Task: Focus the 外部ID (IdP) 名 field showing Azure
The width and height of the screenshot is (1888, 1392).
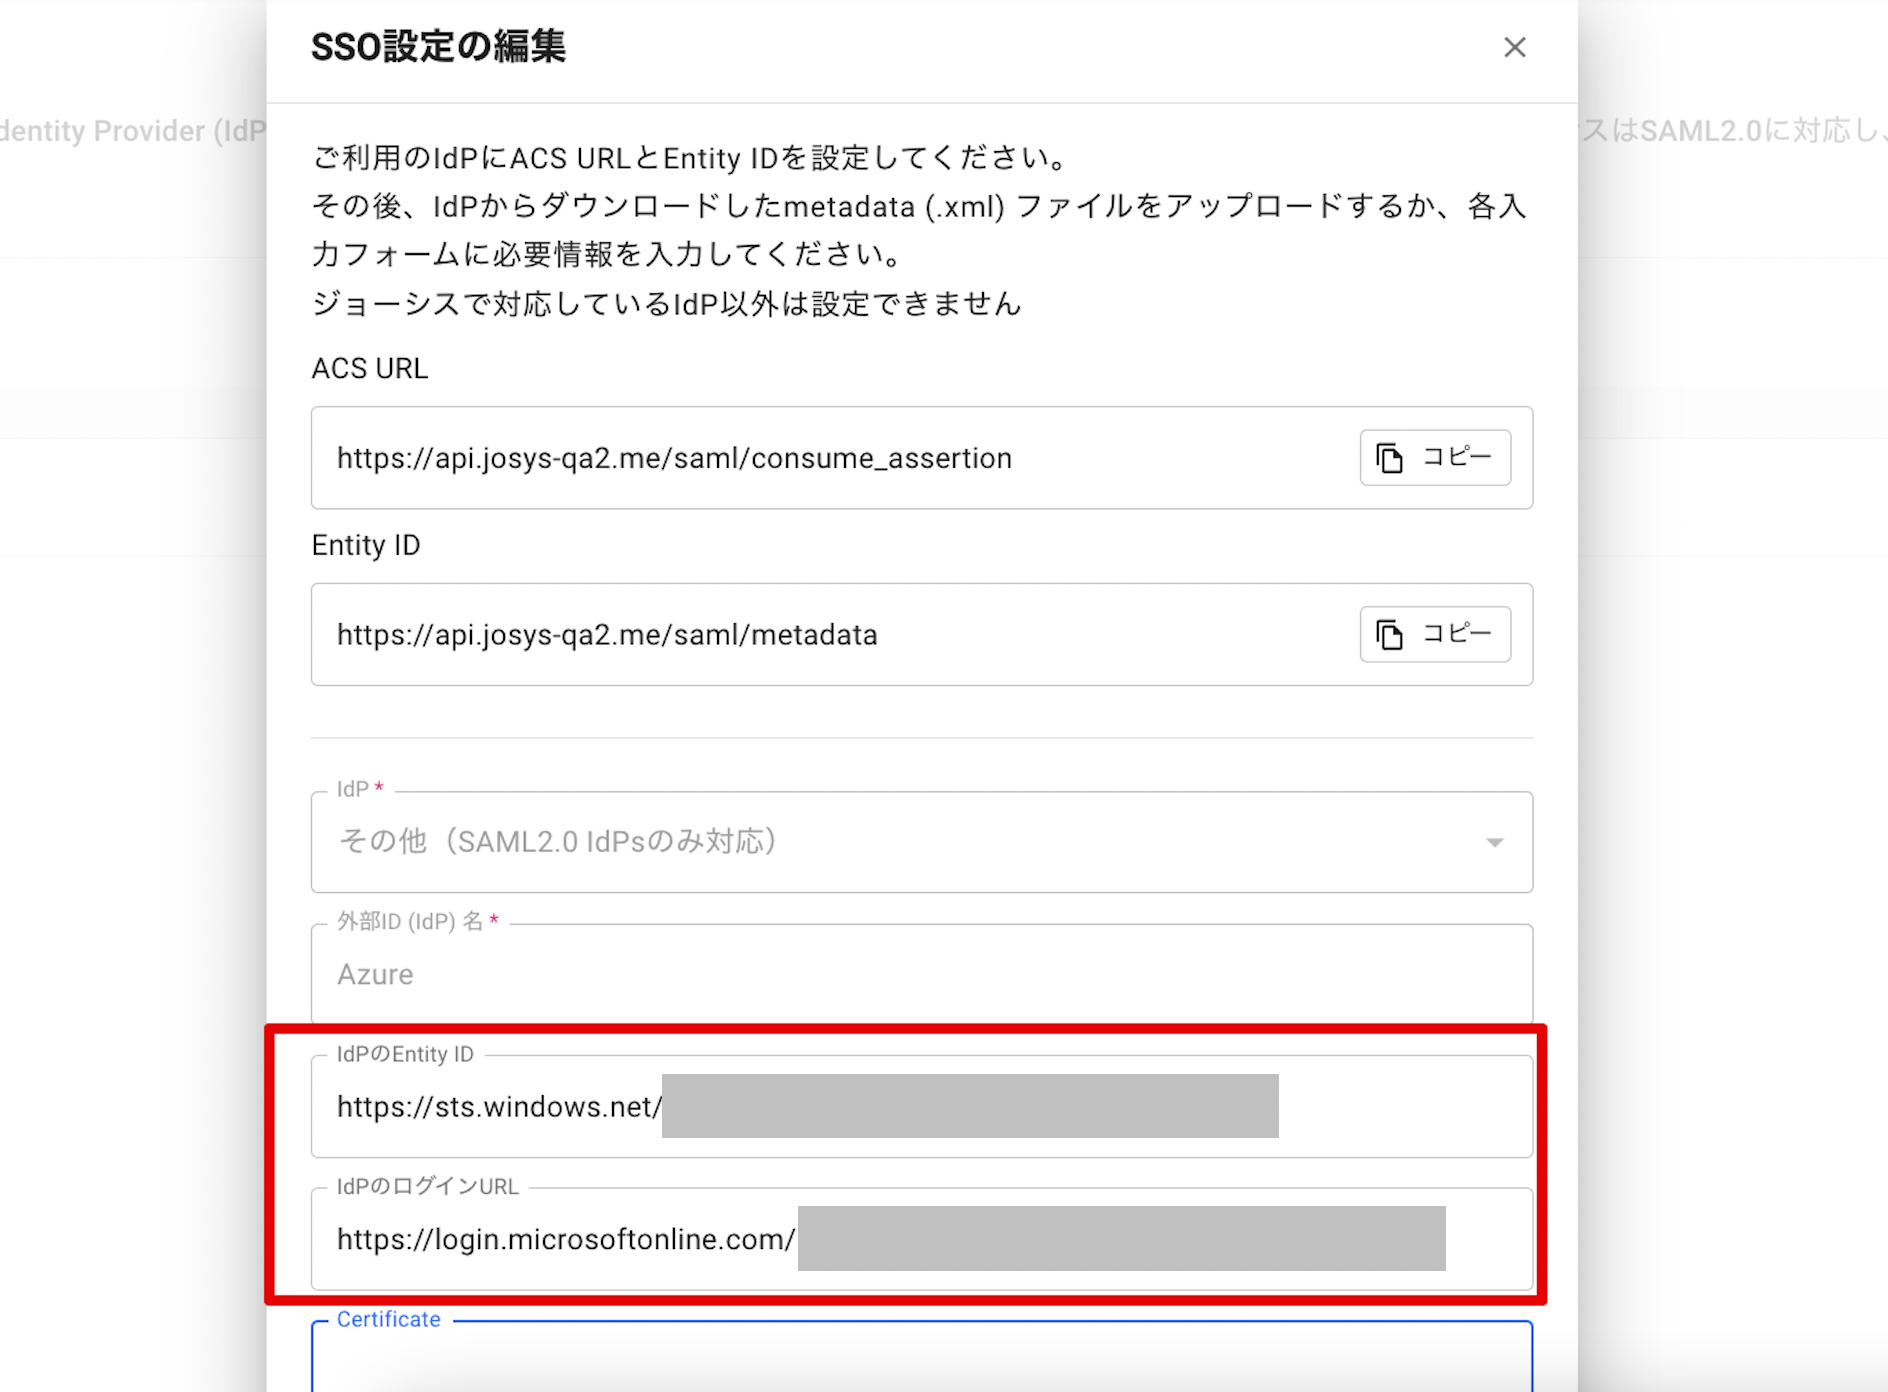Action: coord(921,974)
